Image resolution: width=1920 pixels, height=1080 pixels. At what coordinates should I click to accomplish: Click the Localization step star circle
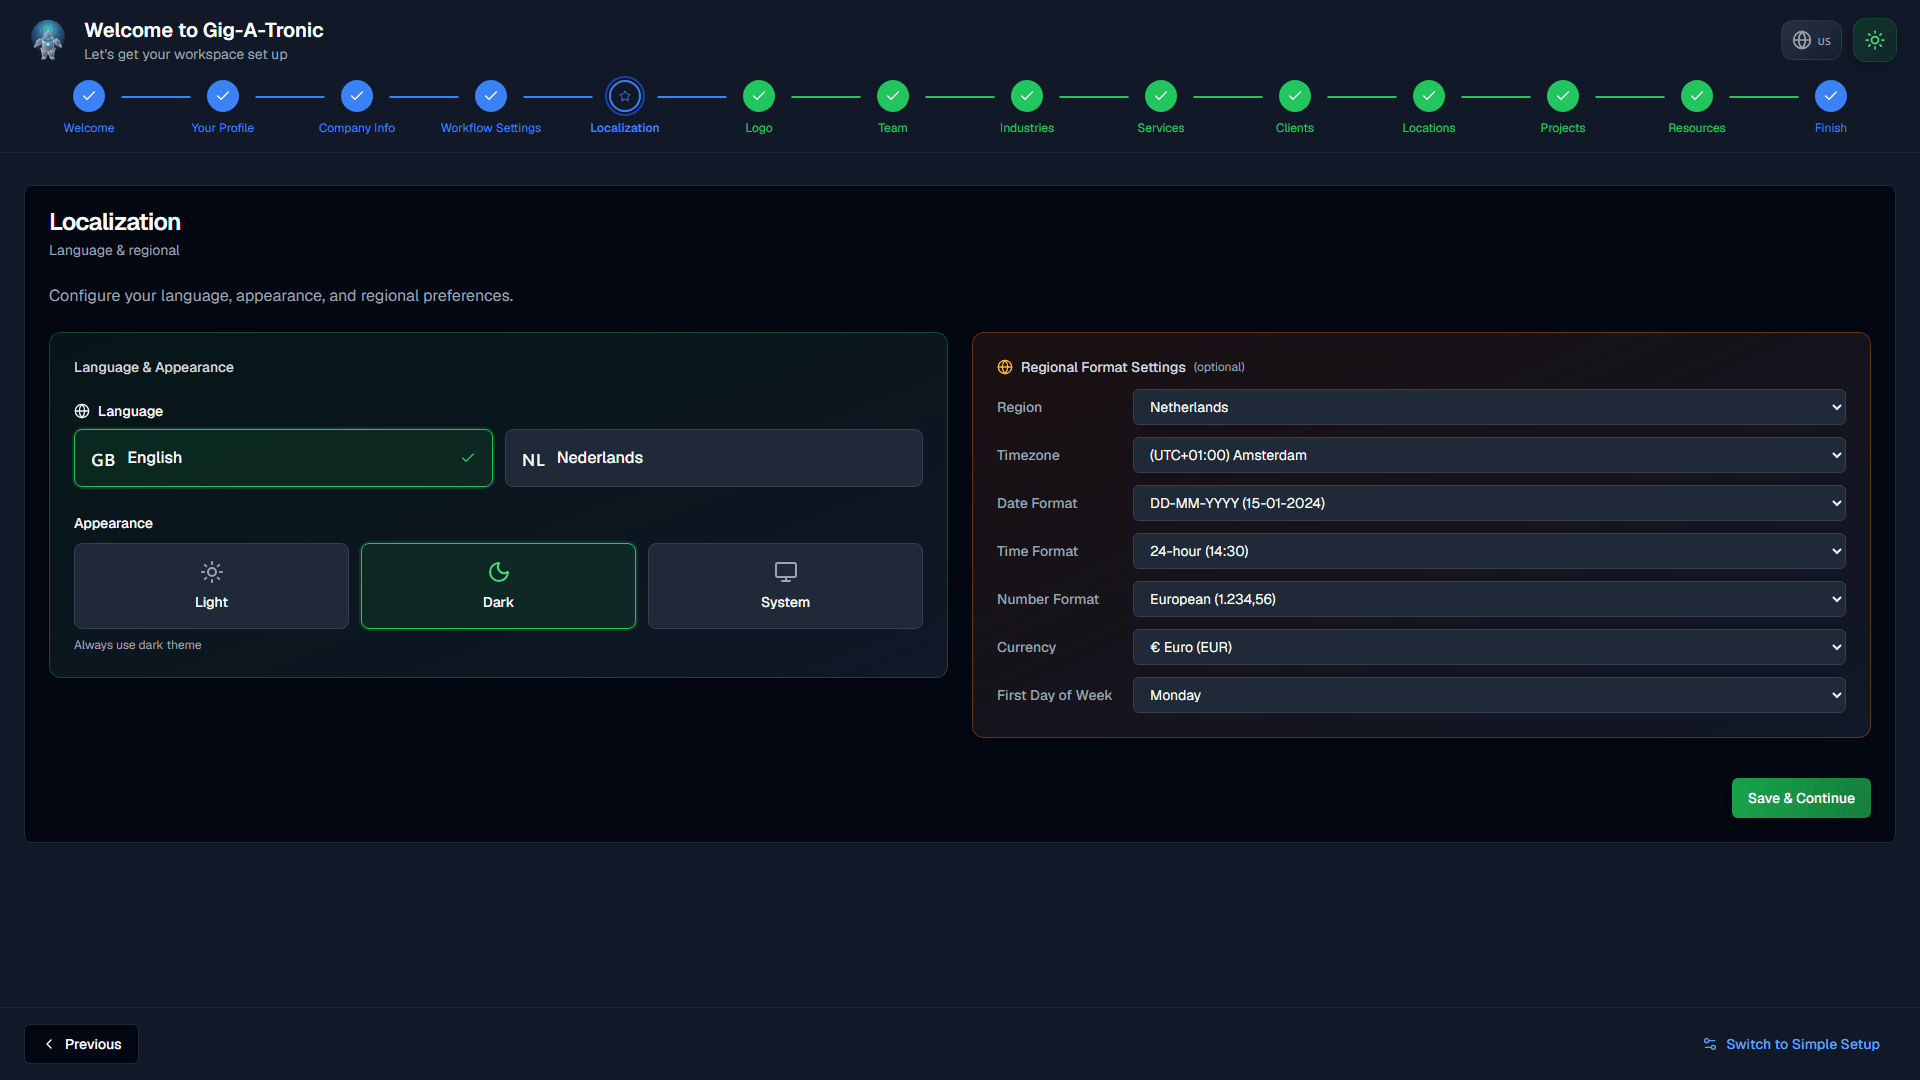[625, 96]
